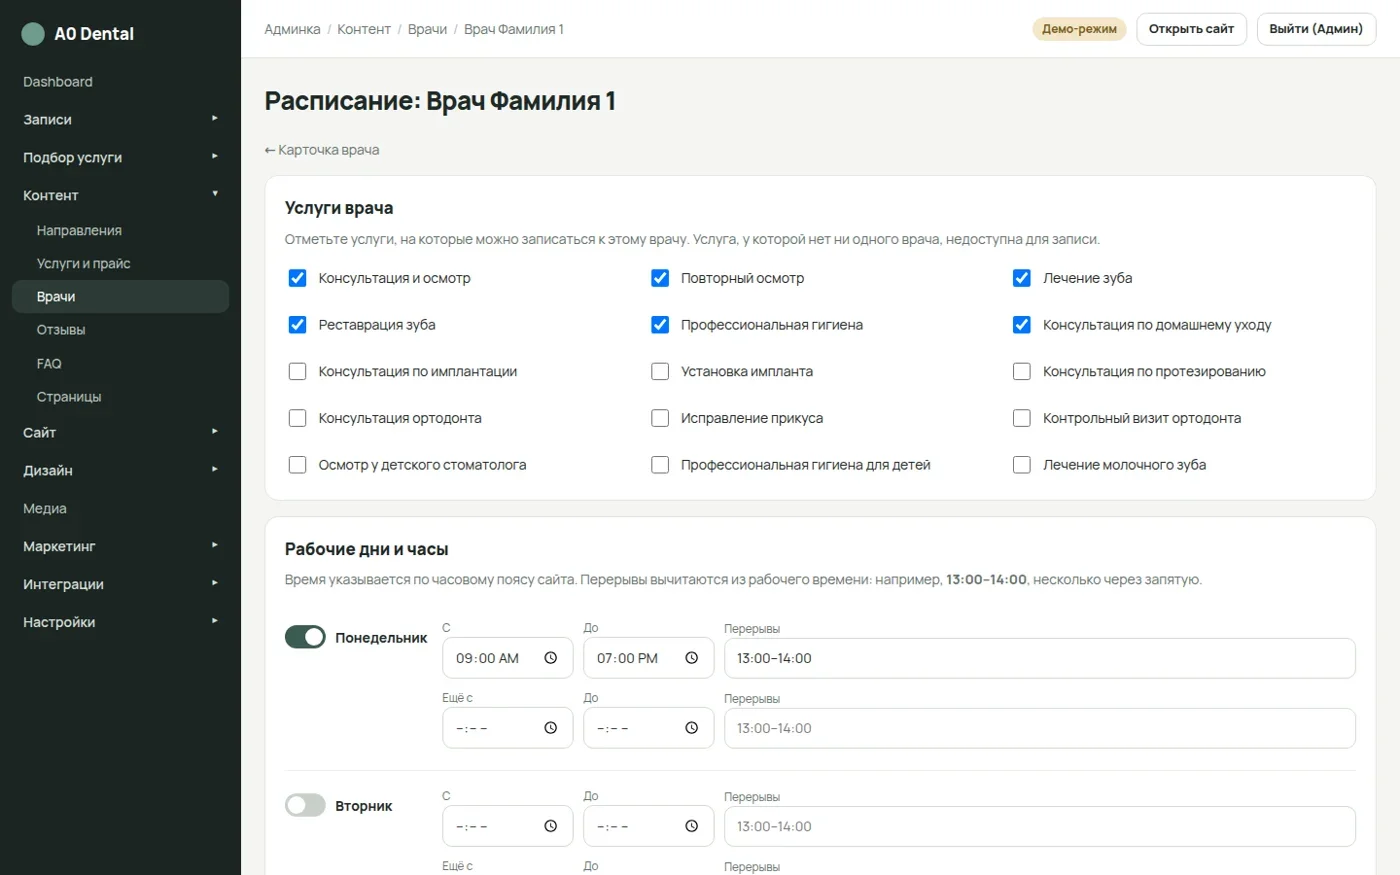1400x875 pixels.
Task: Open Медиа in the sidebar
Action: 120,508
